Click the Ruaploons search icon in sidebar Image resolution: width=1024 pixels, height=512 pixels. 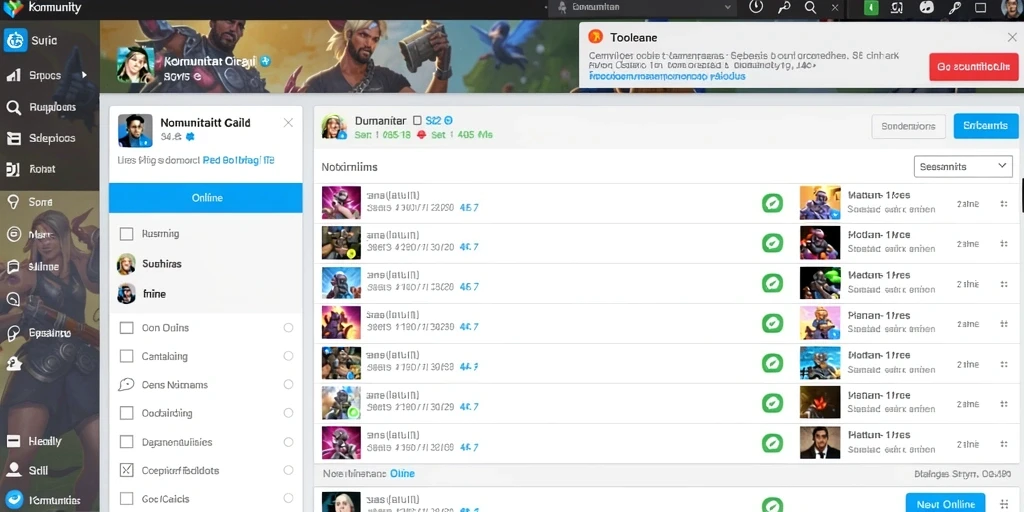point(14,107)
